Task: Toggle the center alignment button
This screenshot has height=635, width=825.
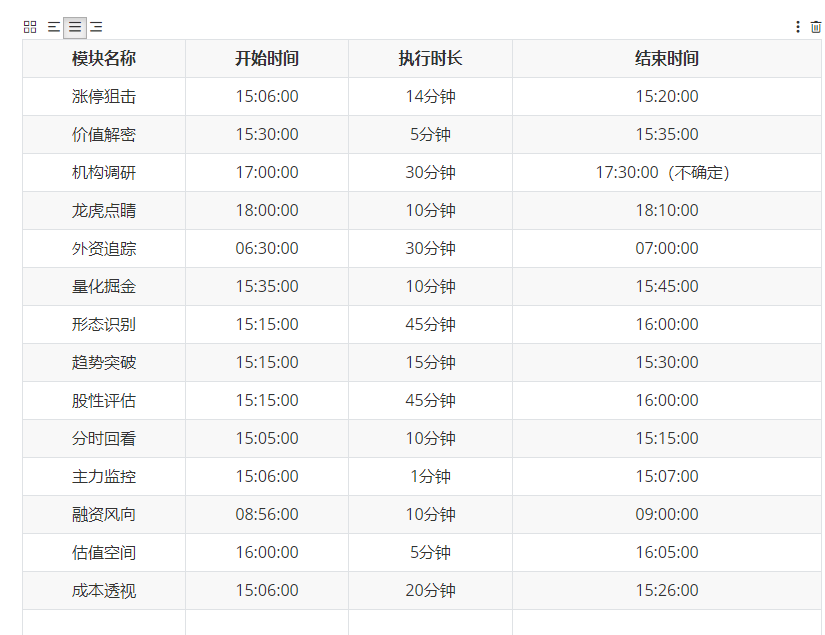Action: [75, 27]
